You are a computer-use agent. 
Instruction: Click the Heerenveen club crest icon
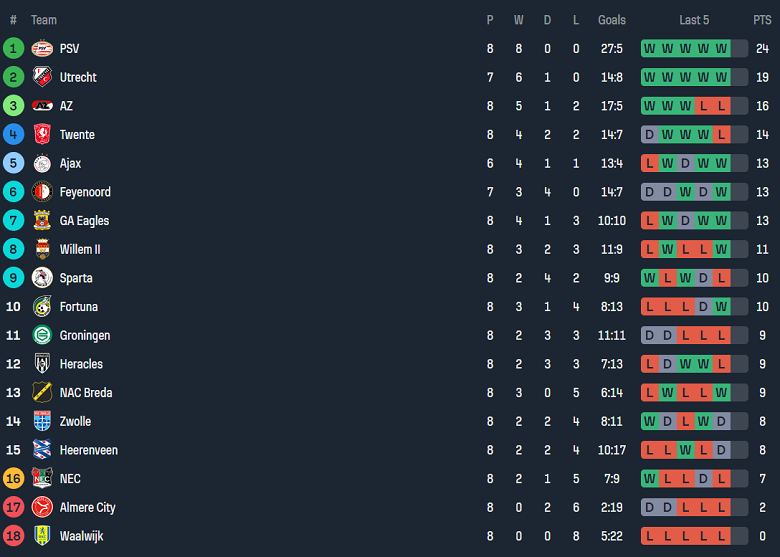pos(42,450)
